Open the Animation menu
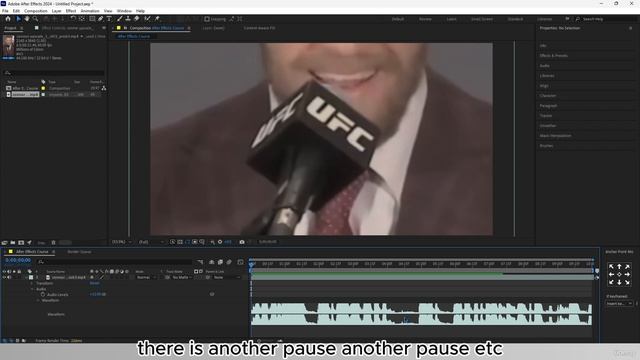The image size is (640, 360). pos(90,11)
